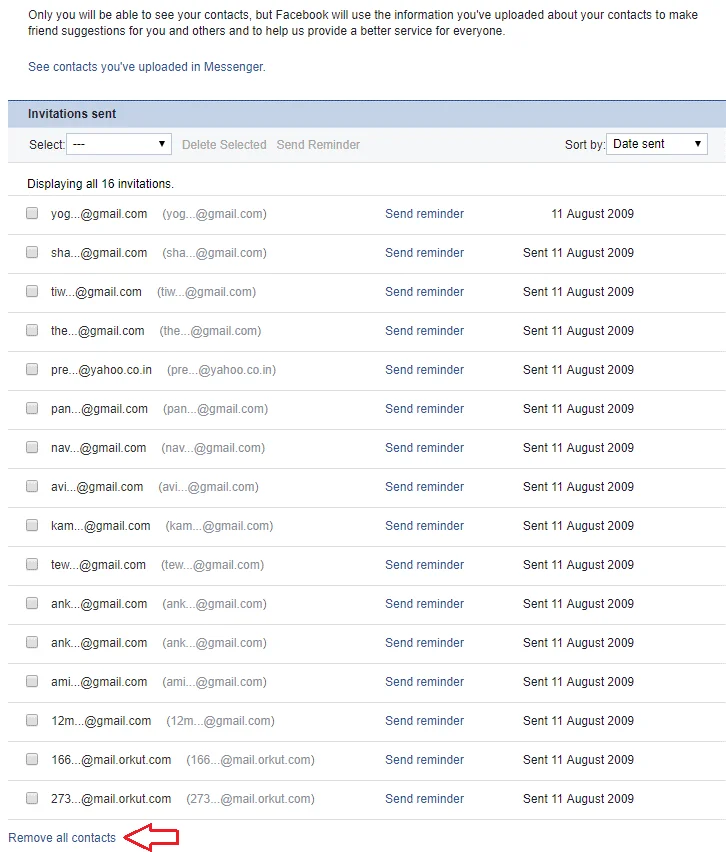Tick the 273...@mail.orkut.com checkbox
The height and width of the screenshot is (852, 726).
click(x=32, y=798)
